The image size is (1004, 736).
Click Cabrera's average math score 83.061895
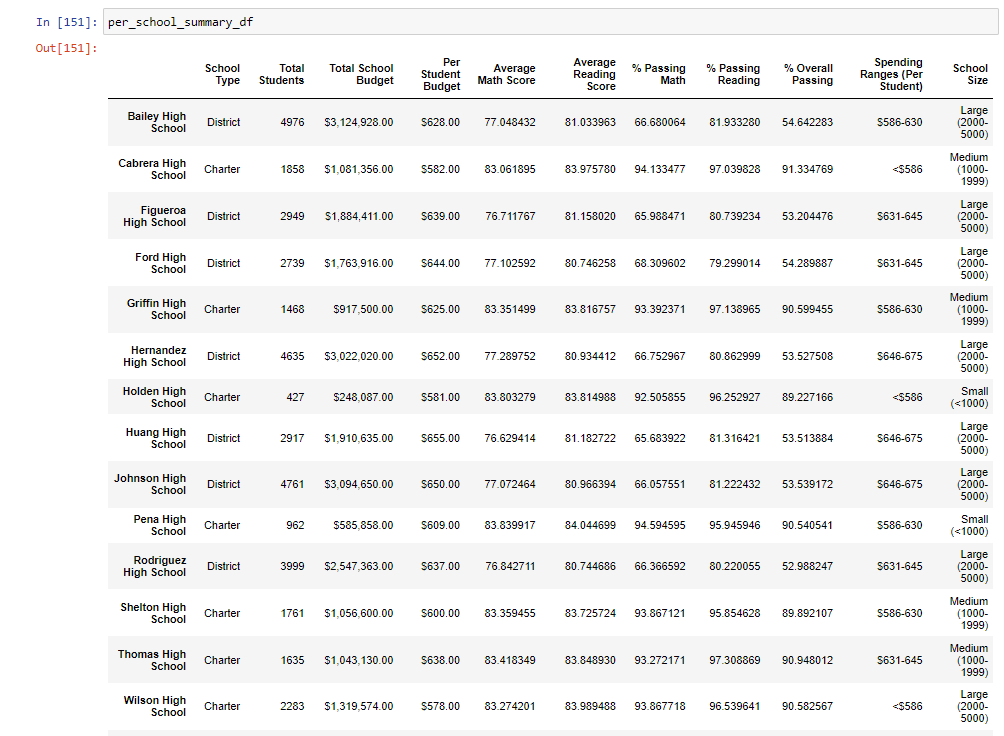pos(510,169)
